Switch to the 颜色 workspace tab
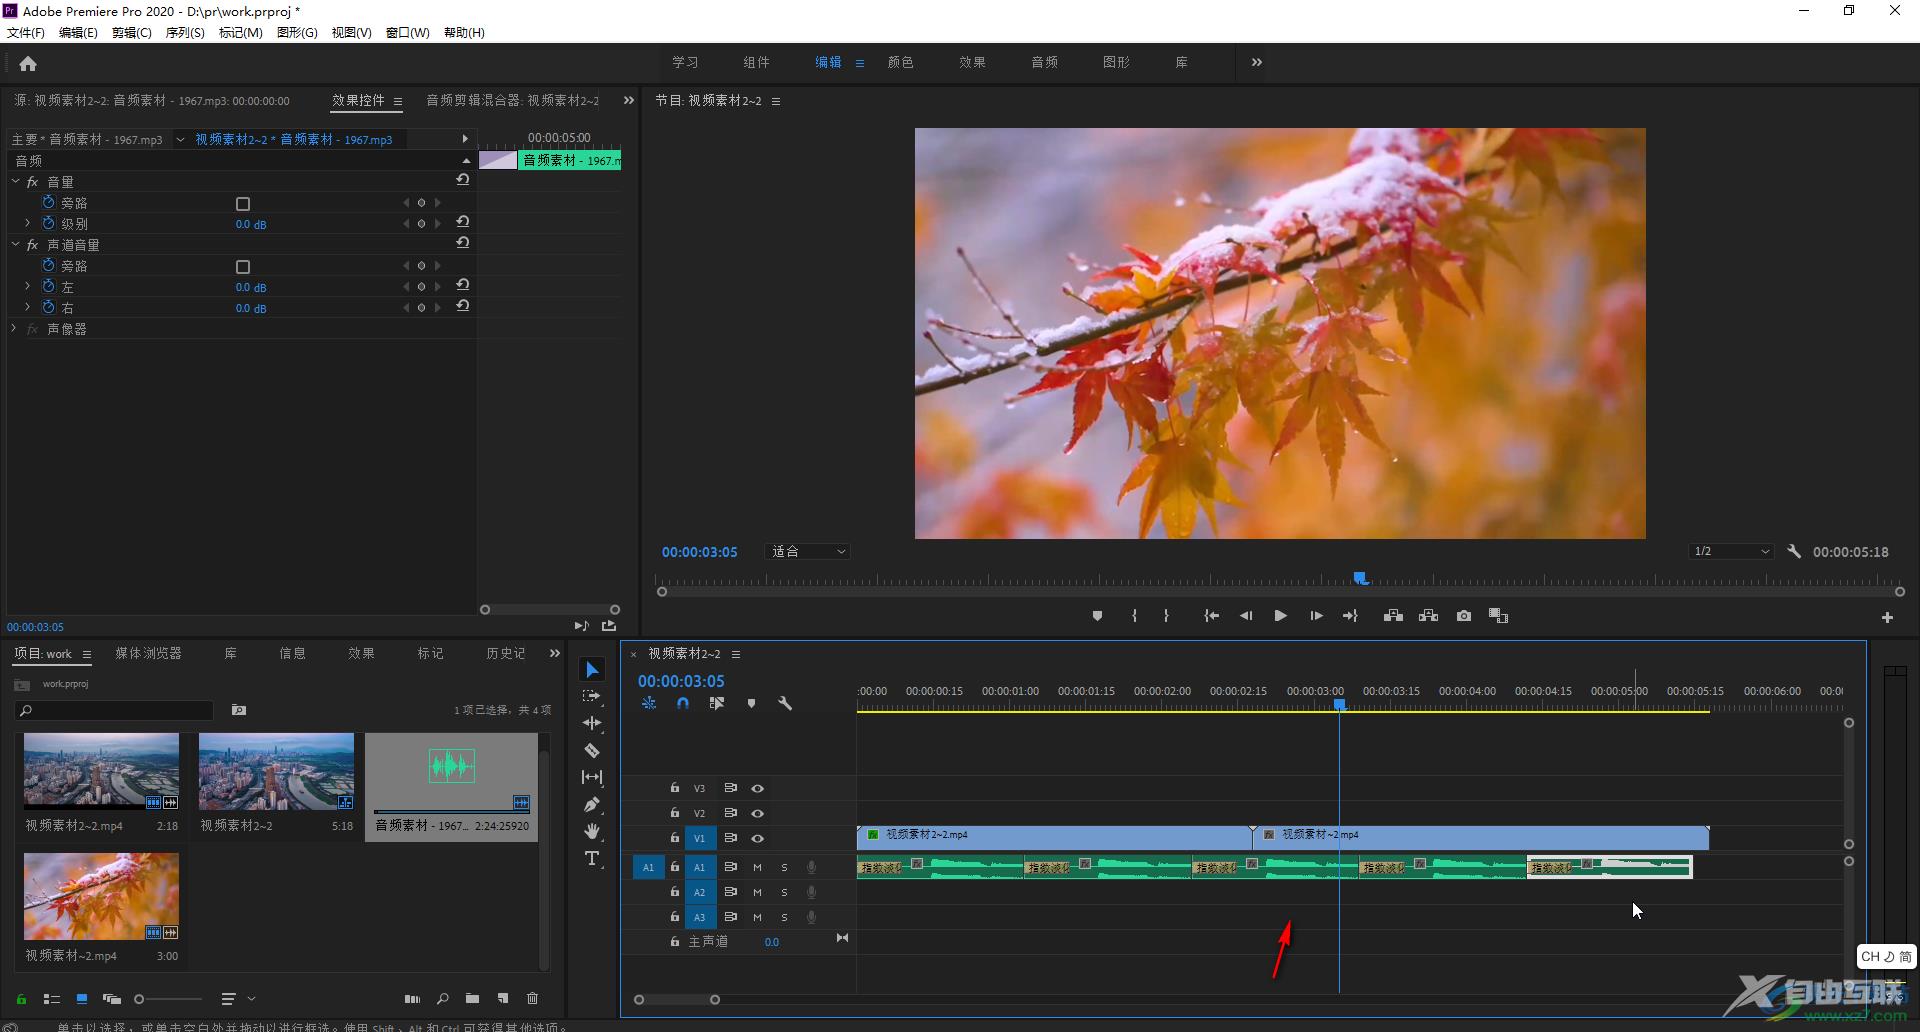 900,62
